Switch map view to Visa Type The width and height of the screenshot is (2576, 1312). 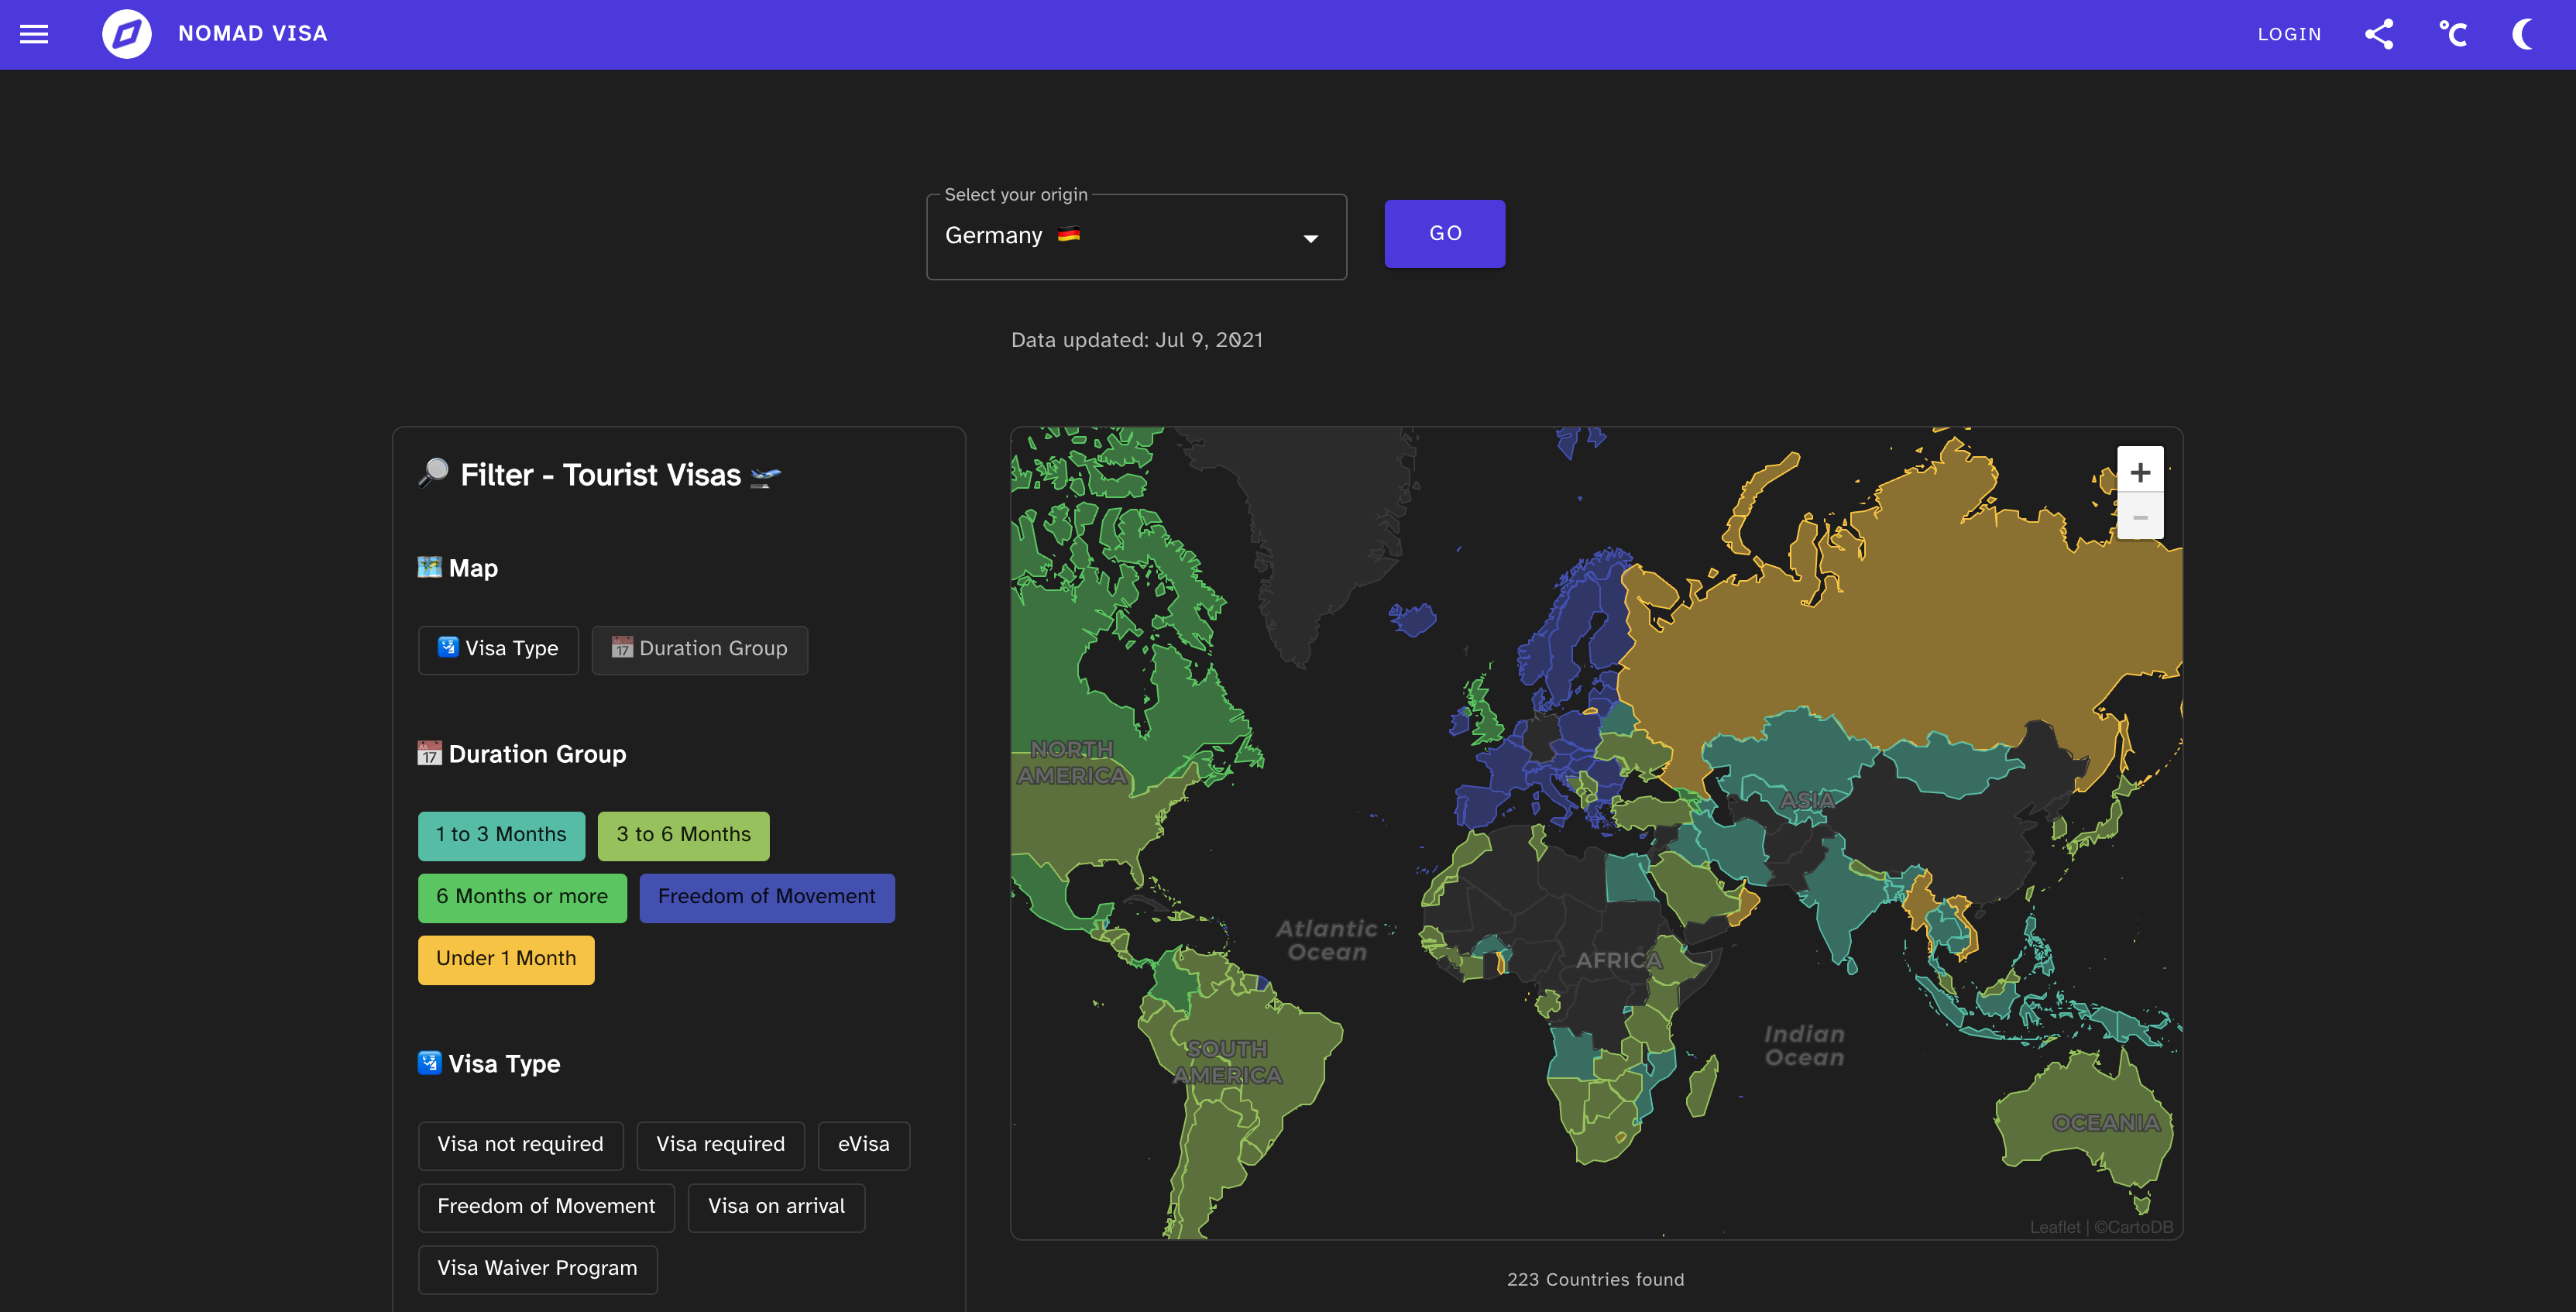coord(498,649)
